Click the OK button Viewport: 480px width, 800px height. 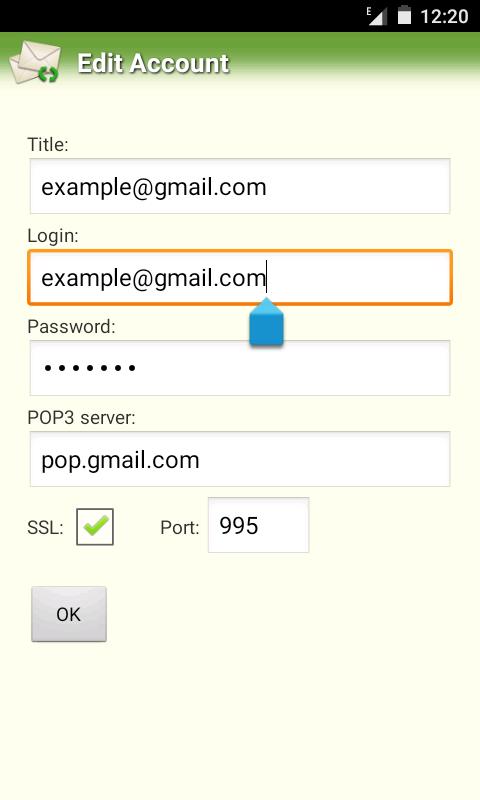coord(69,614)
